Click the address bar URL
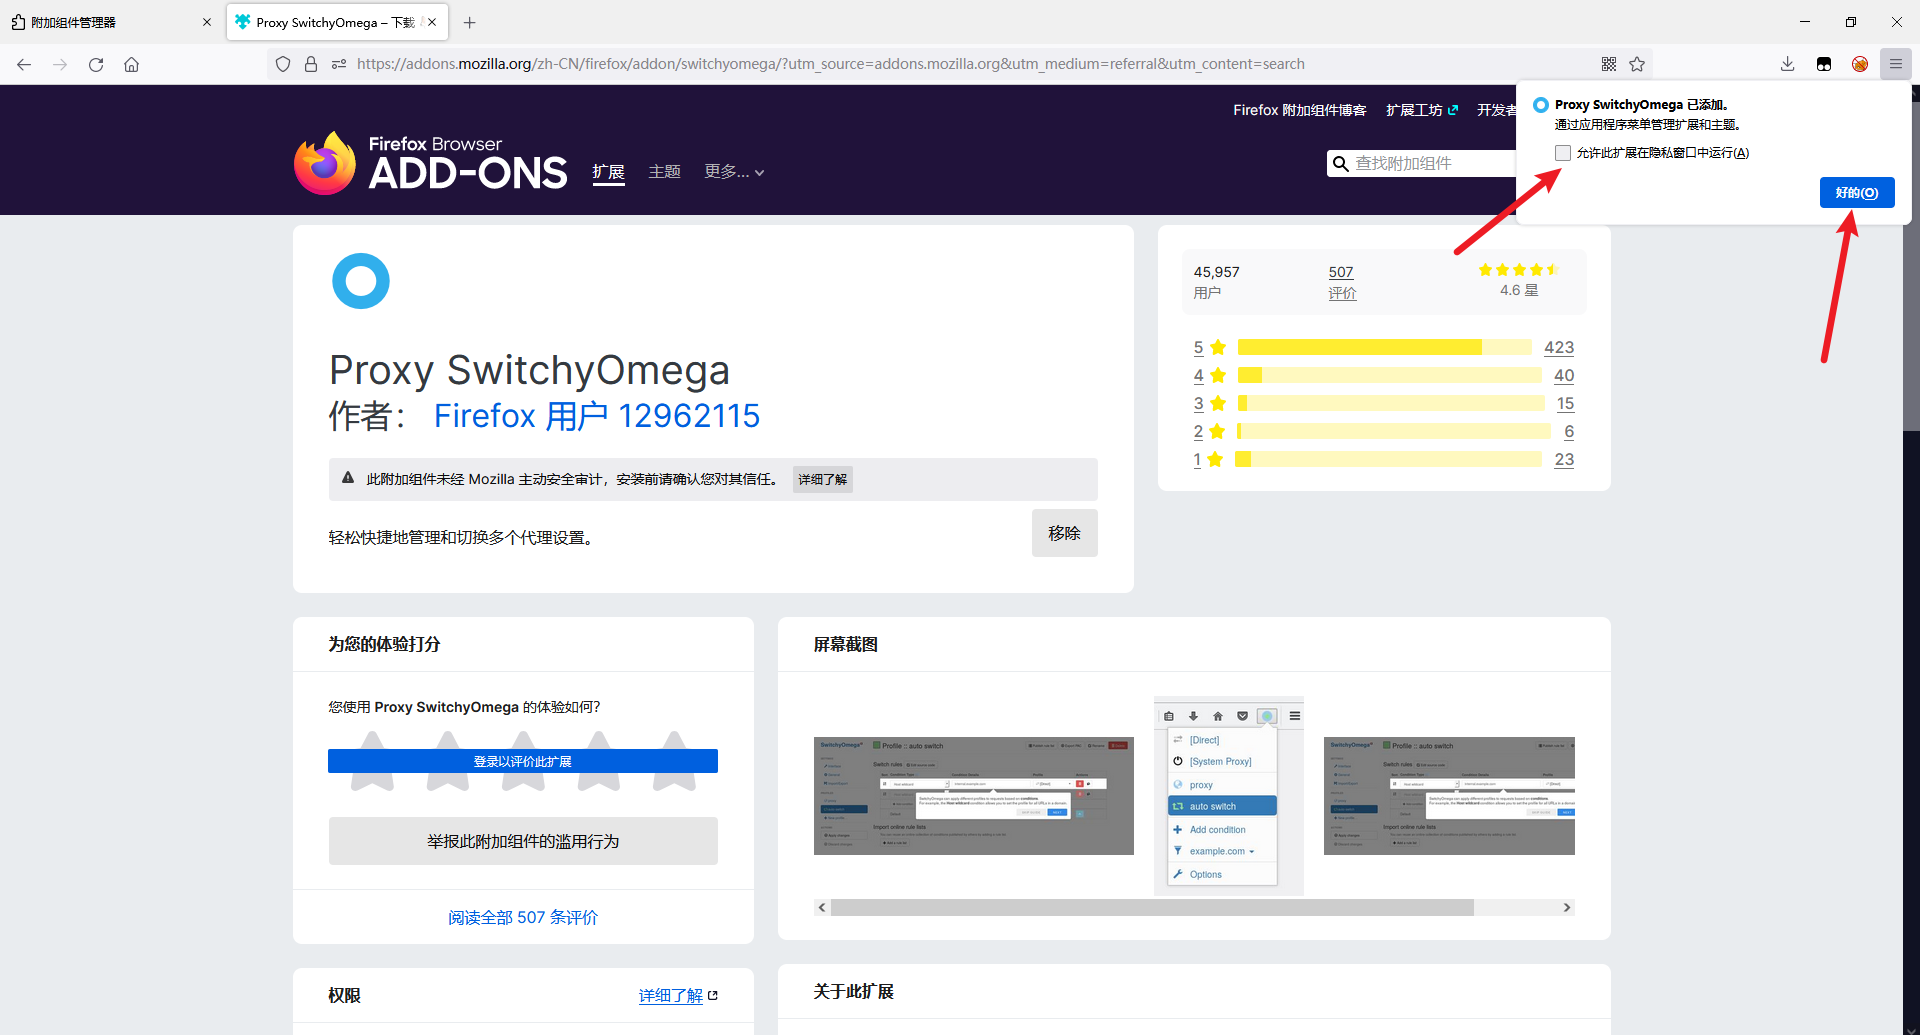This screenshot has height=1035, width=1920. pos(830,64)
